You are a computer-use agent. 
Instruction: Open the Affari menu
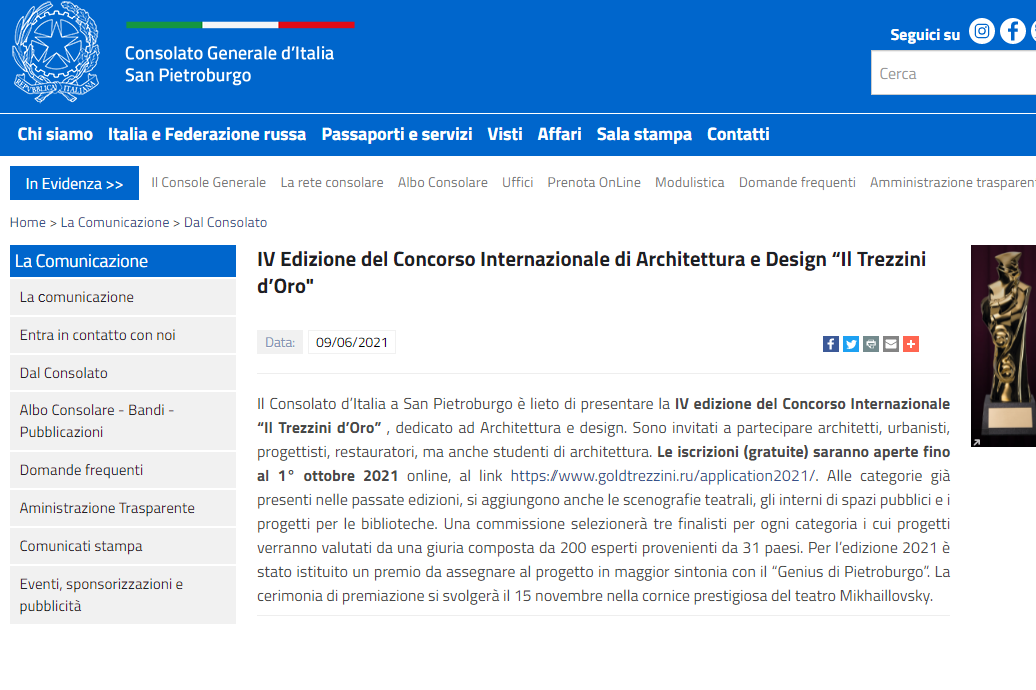click(x=559, y=134)
